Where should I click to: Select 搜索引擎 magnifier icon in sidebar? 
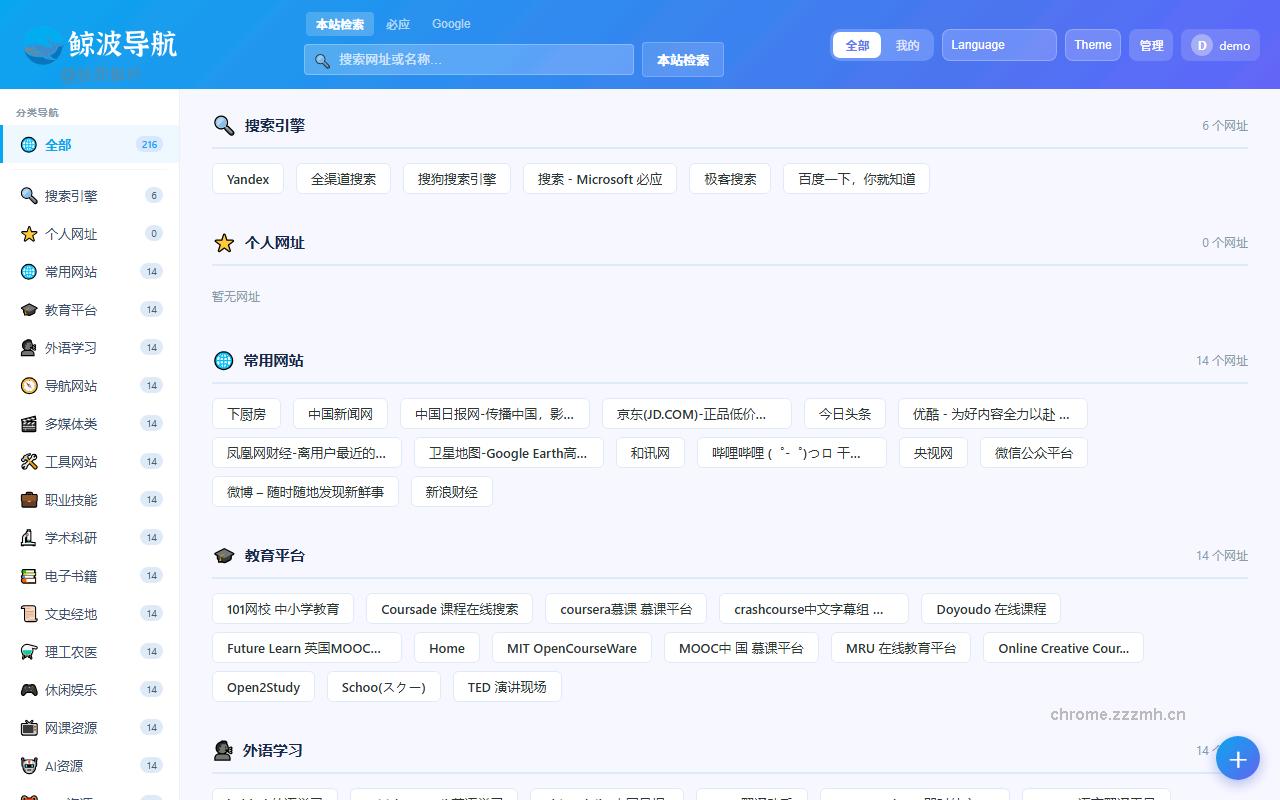click(x=29, y=196)
